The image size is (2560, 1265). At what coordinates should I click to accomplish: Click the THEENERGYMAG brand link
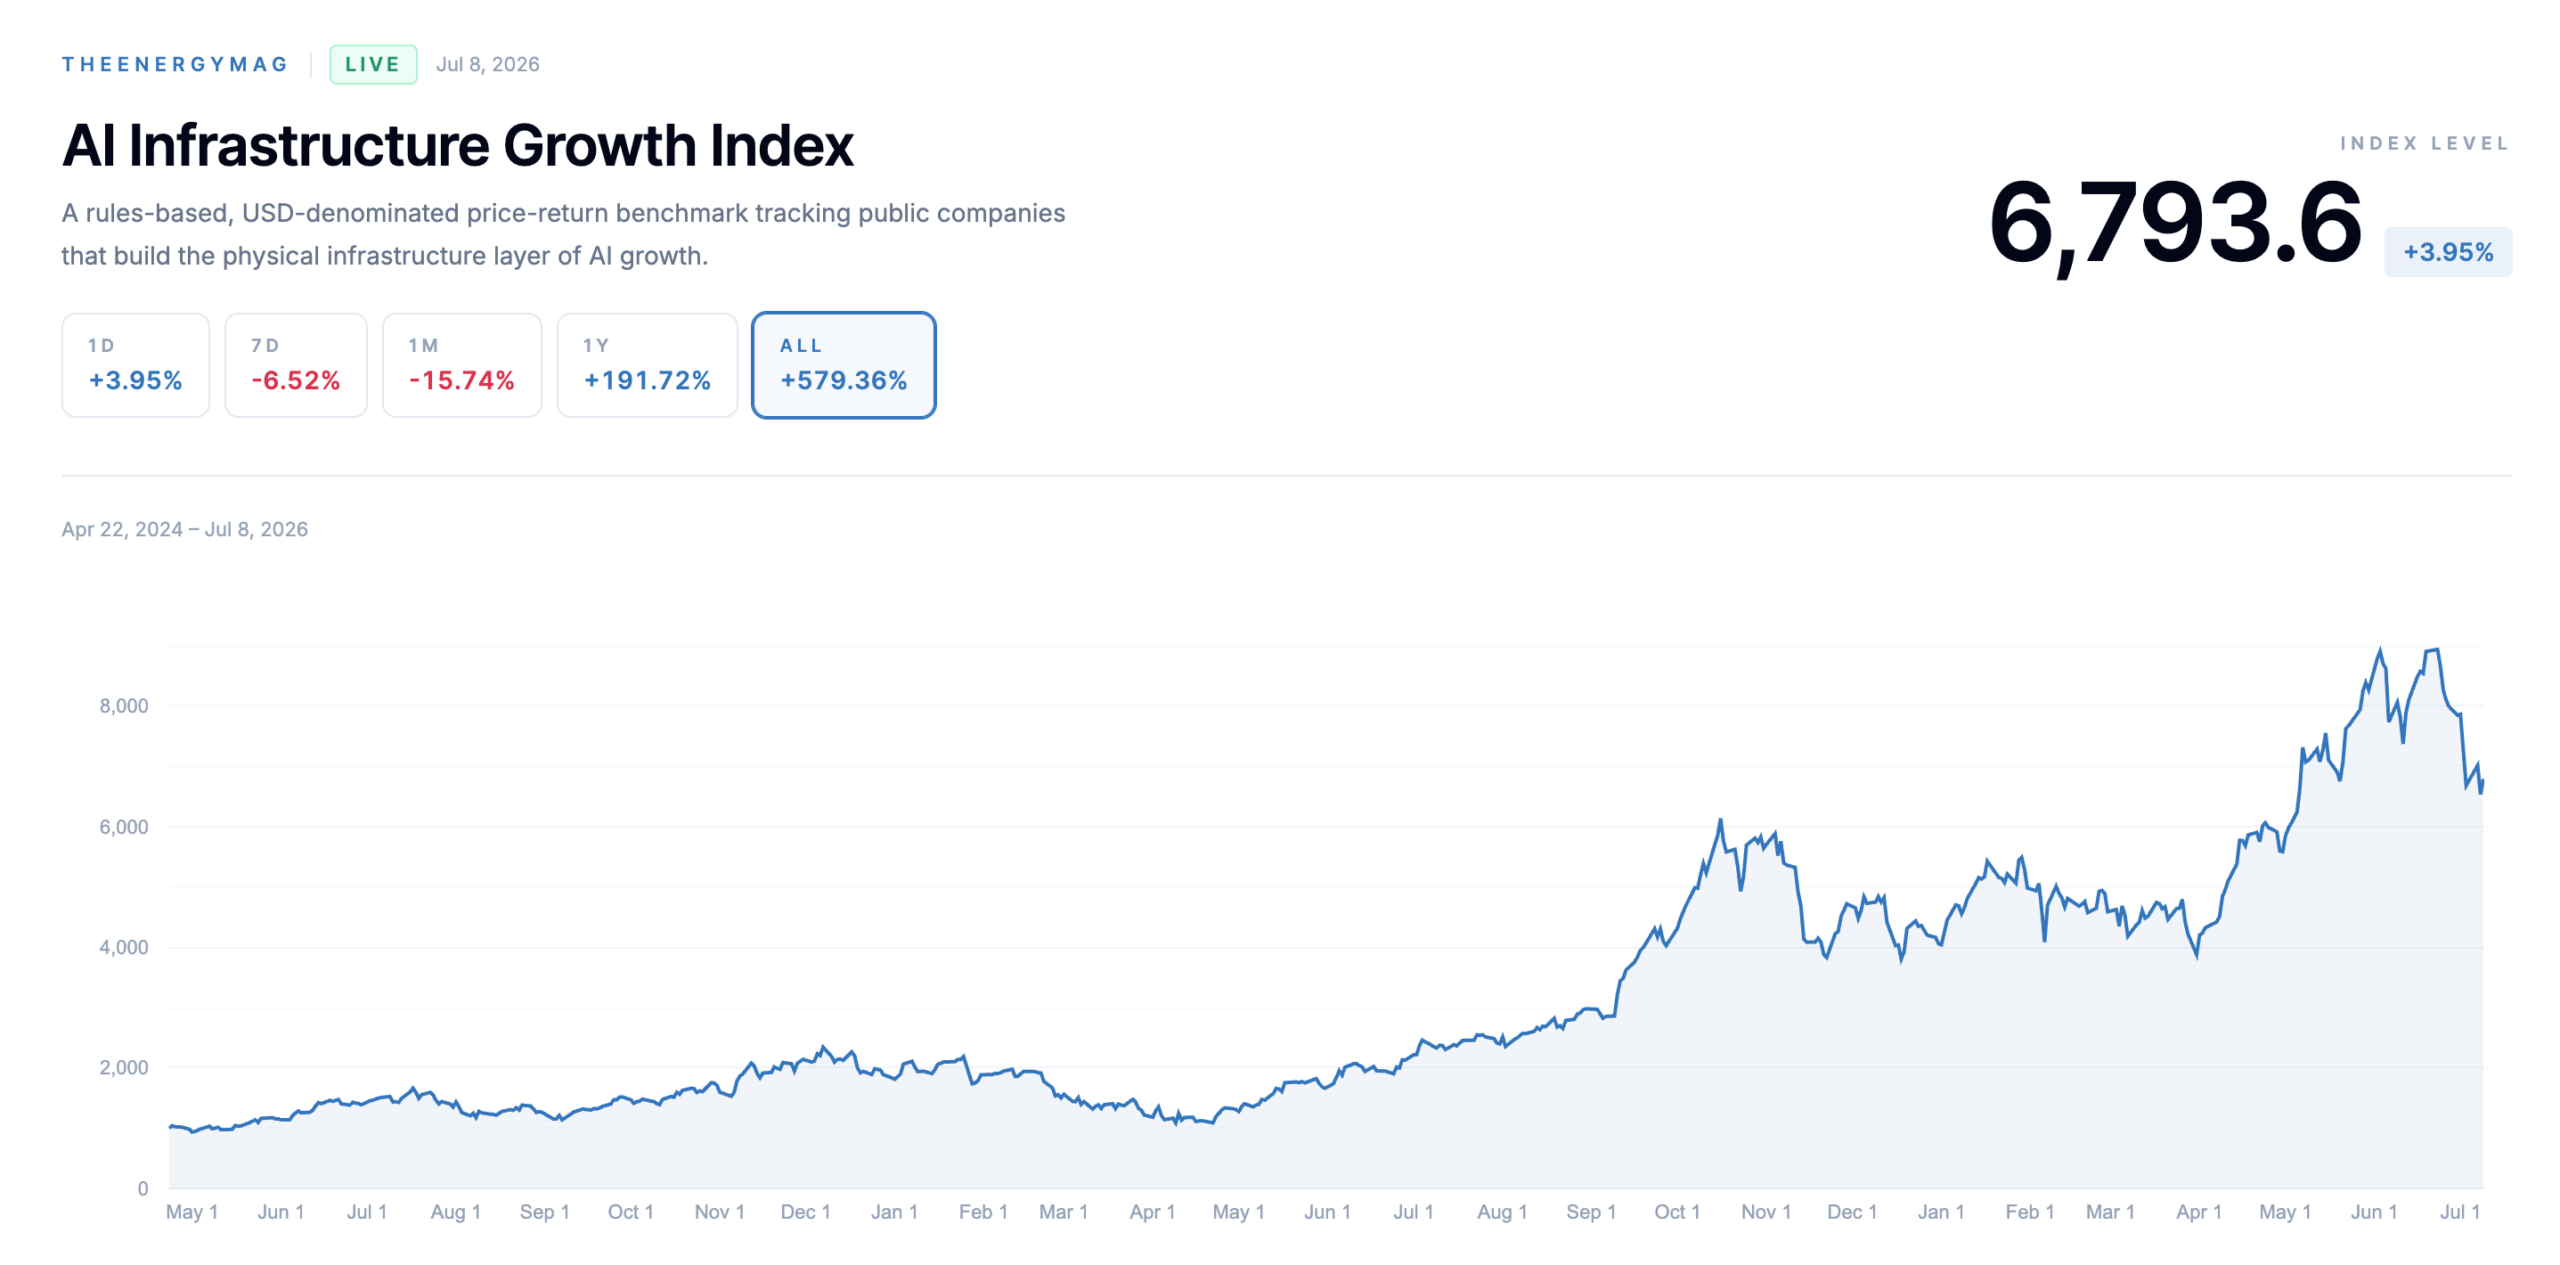[x=175, y=64]
